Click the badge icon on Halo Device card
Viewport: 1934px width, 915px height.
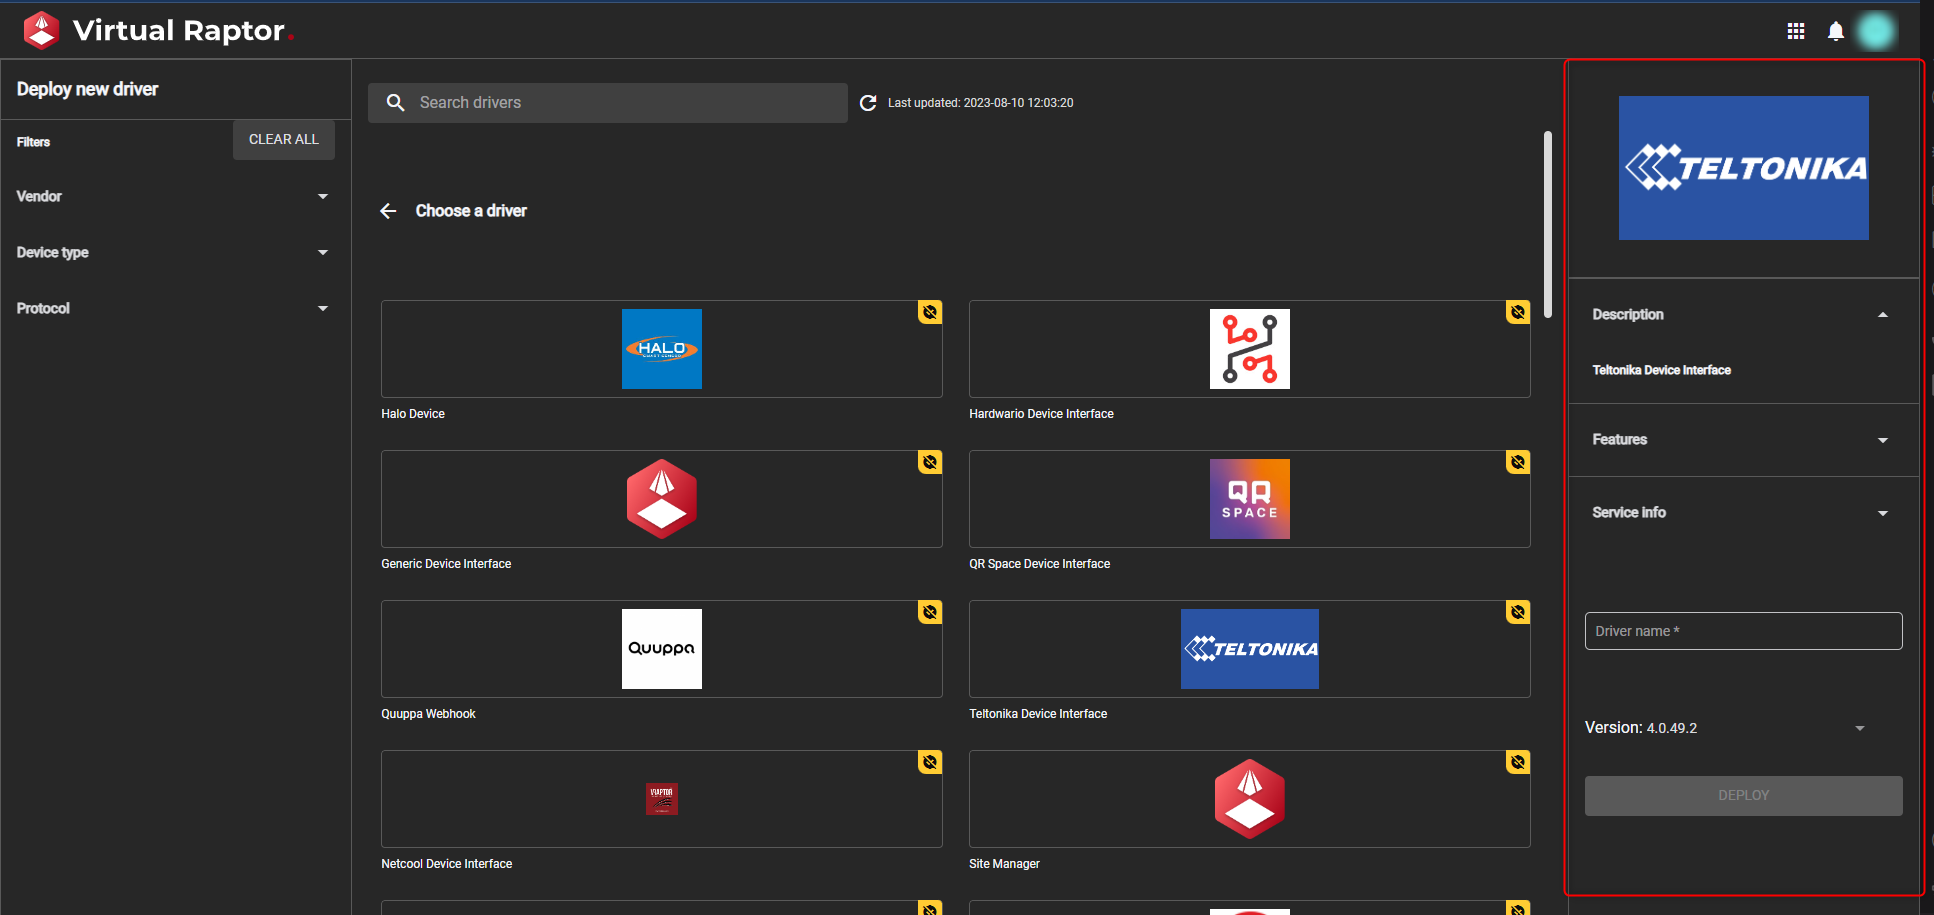(x=930, y=312)
